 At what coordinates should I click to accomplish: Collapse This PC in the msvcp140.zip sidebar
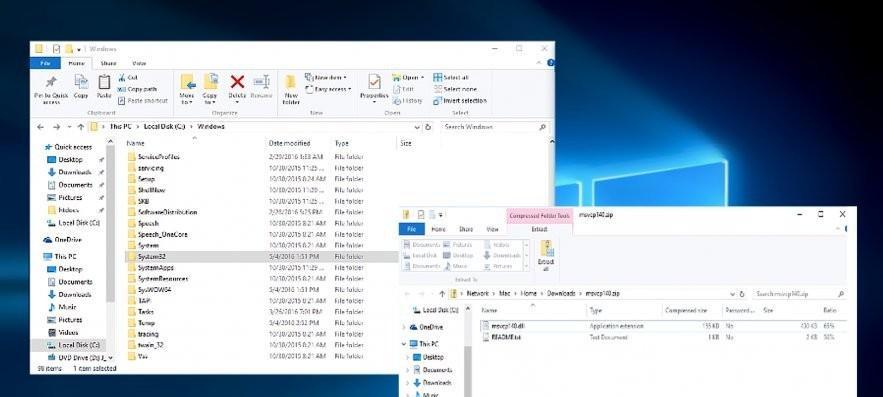(x=404, y=344)
